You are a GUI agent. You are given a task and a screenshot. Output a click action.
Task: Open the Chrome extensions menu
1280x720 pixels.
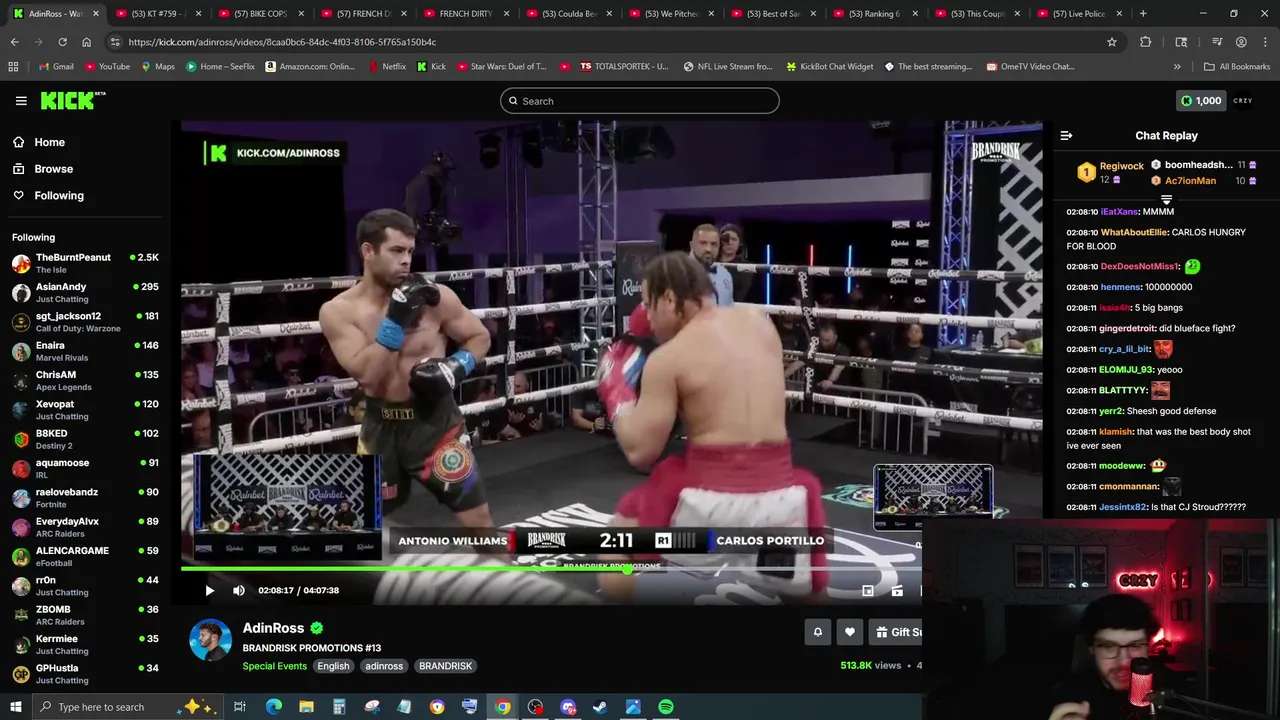click(x=1146, y=42)
